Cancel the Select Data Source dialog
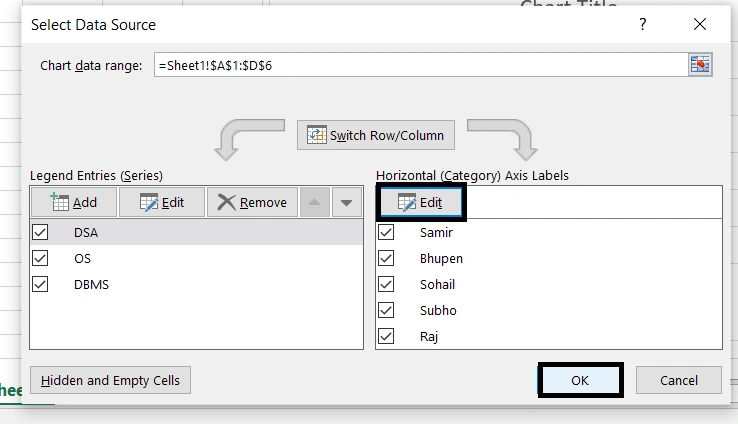 point(679,380)
